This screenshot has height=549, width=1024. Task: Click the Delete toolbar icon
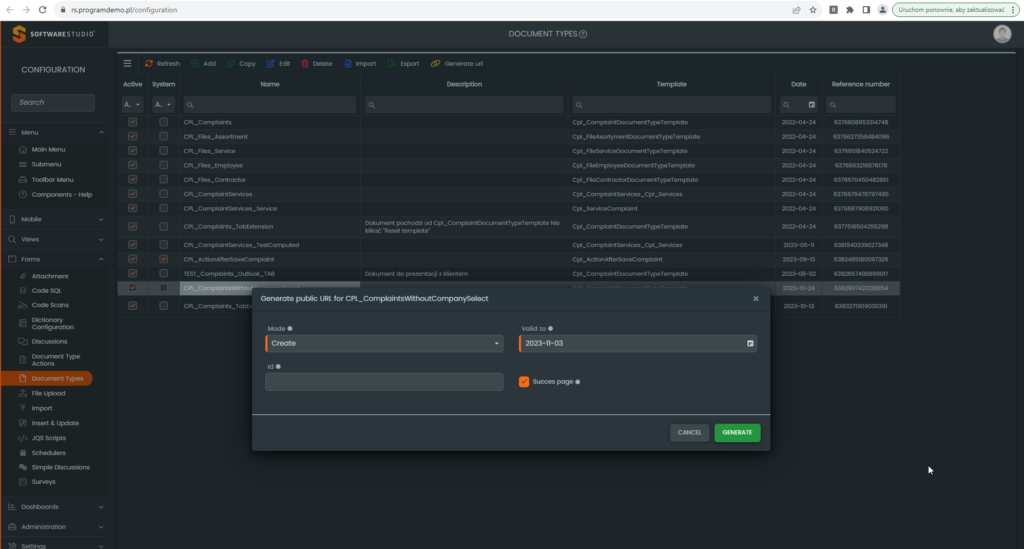305,63
